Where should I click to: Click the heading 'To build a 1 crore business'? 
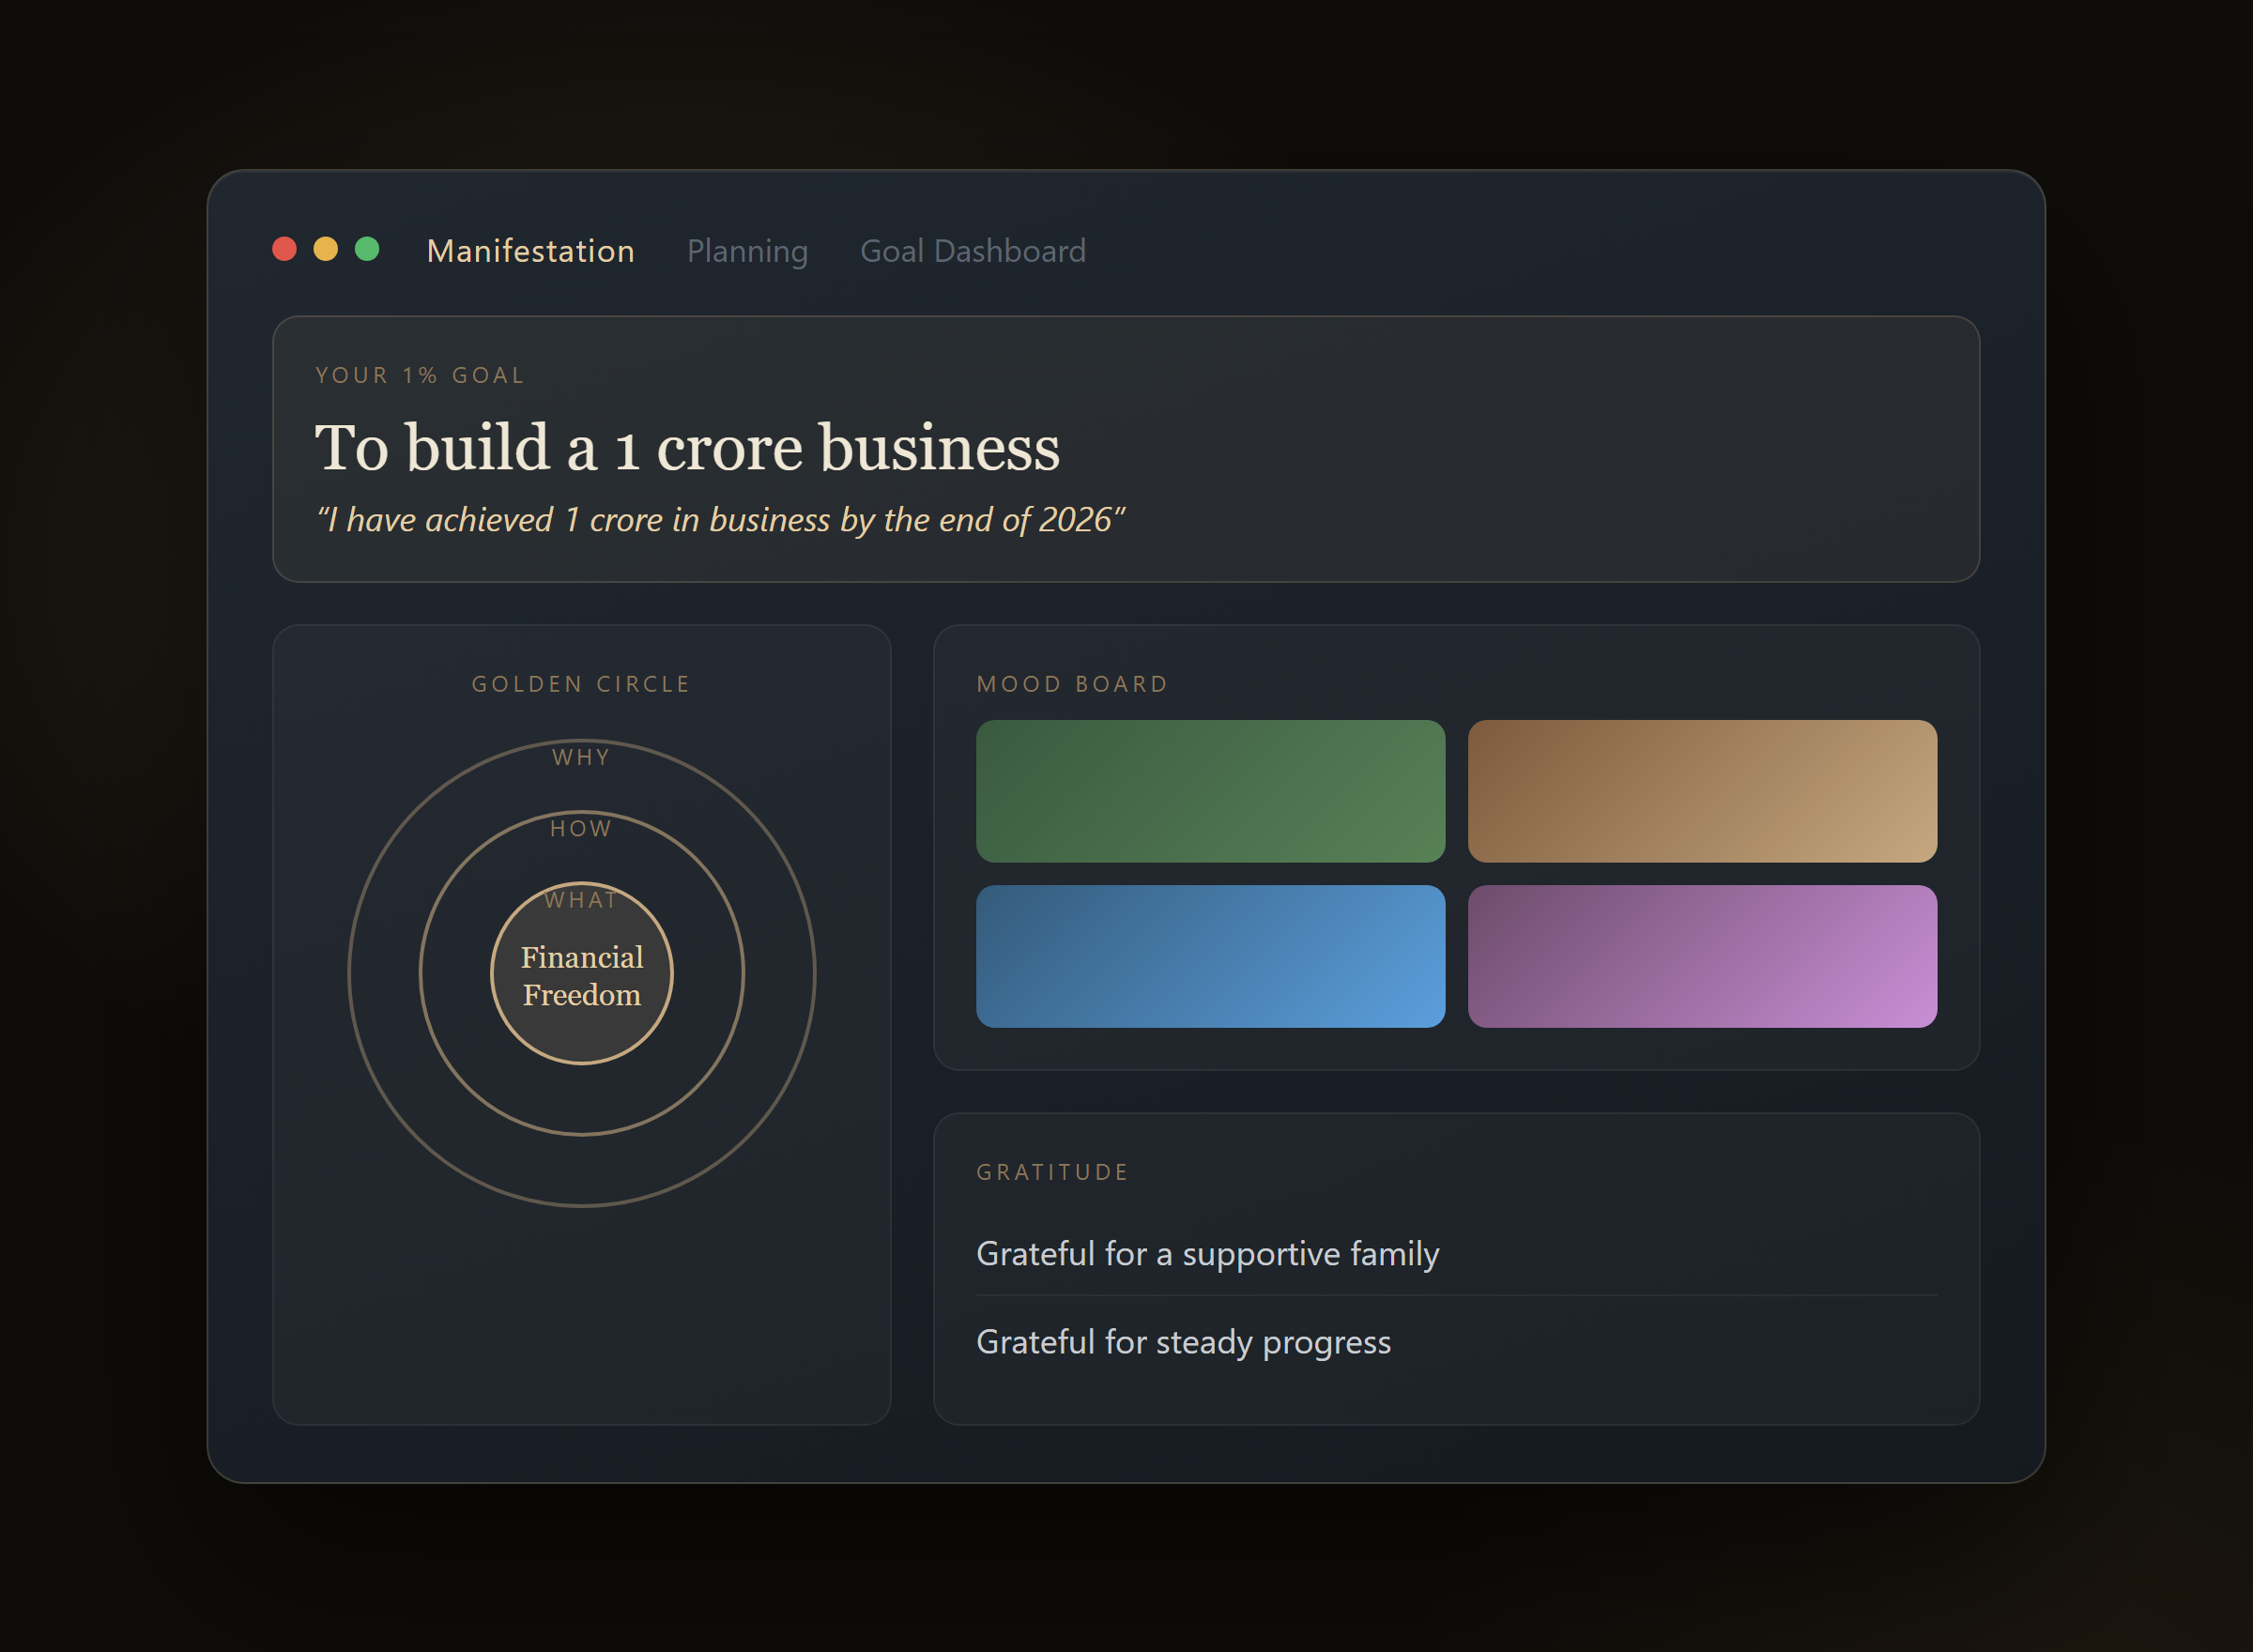coord(687,447)
